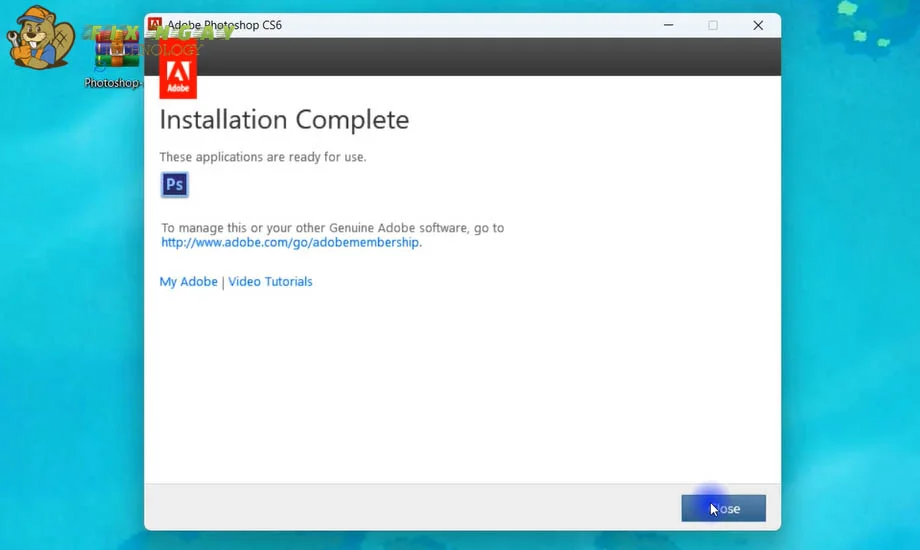This screenshot has width=920, height=550.
Task: Minimize the Adobe Photoshop CS6 window
Action: coord(668,25)
